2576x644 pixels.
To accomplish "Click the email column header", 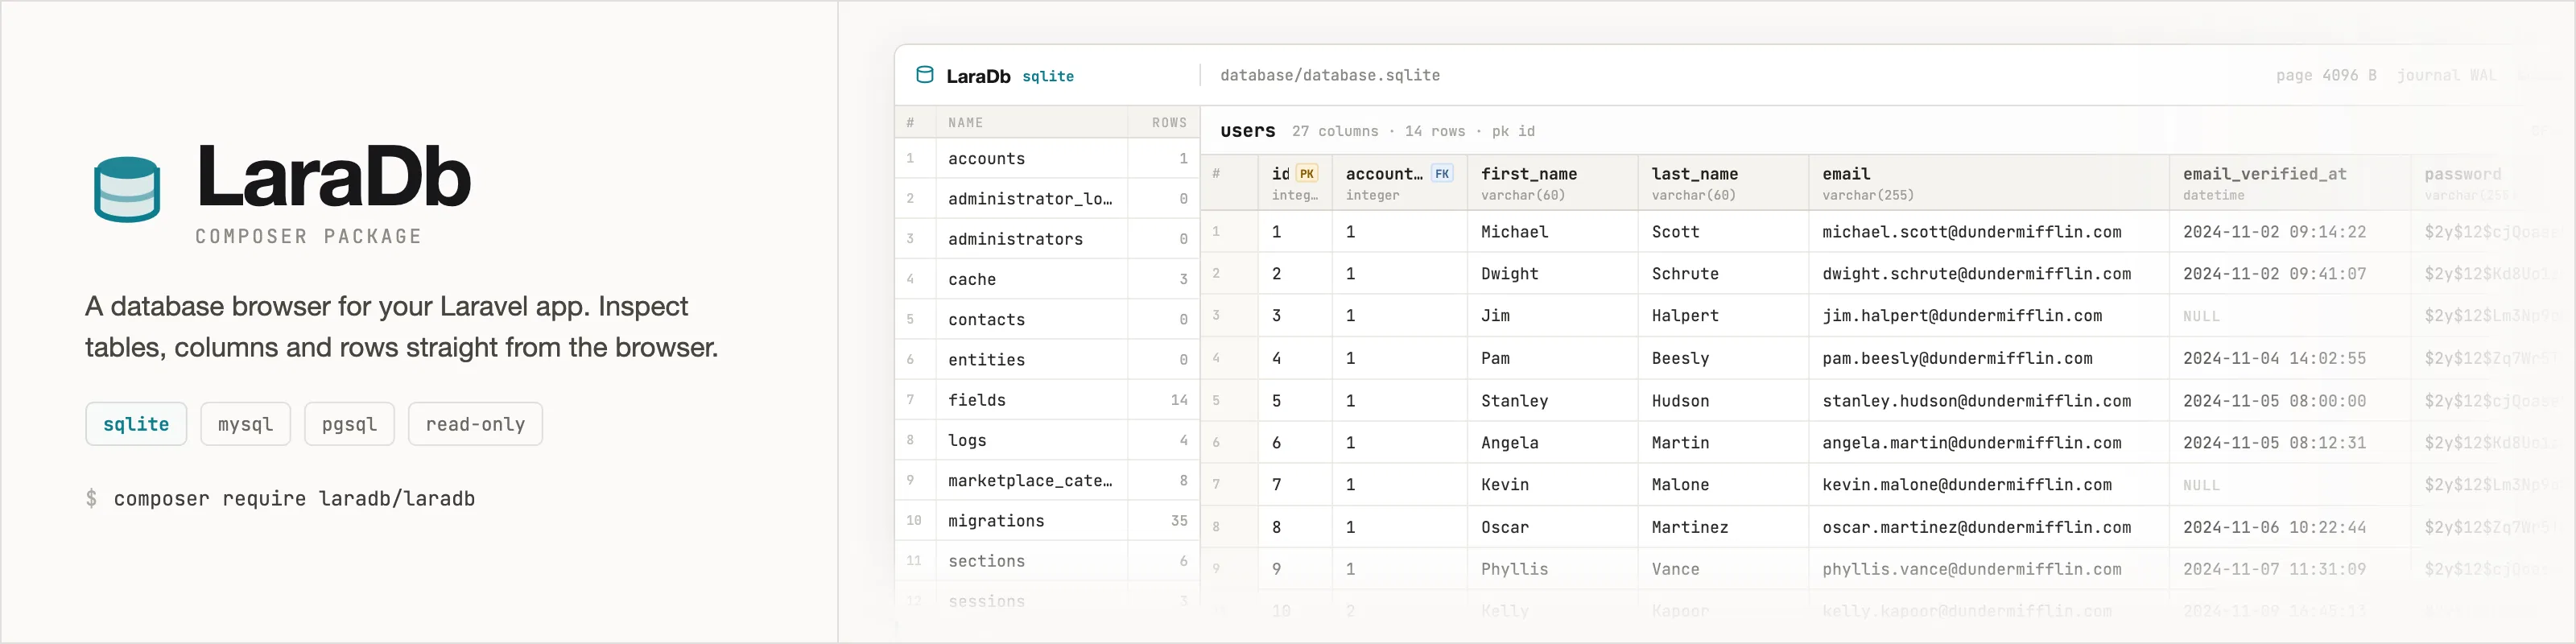I will (1989, 183).
